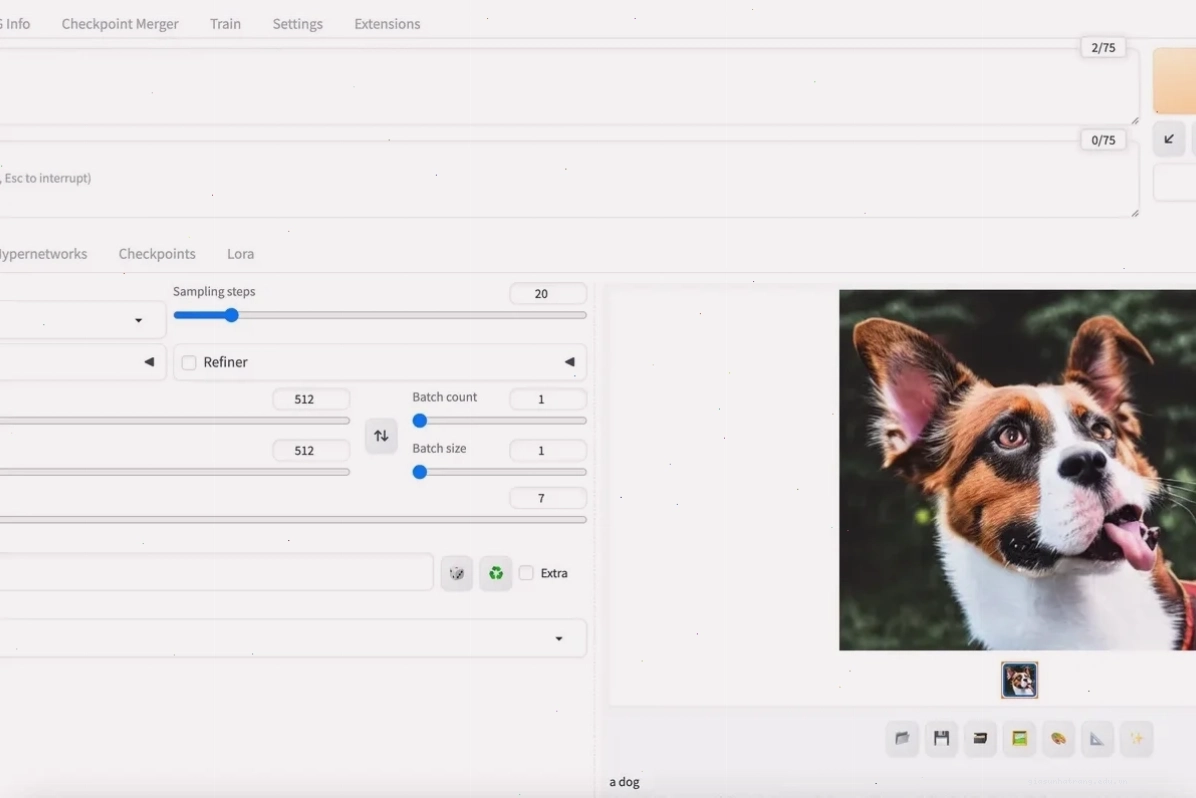Go to the Settings tab

pos(297,24)
